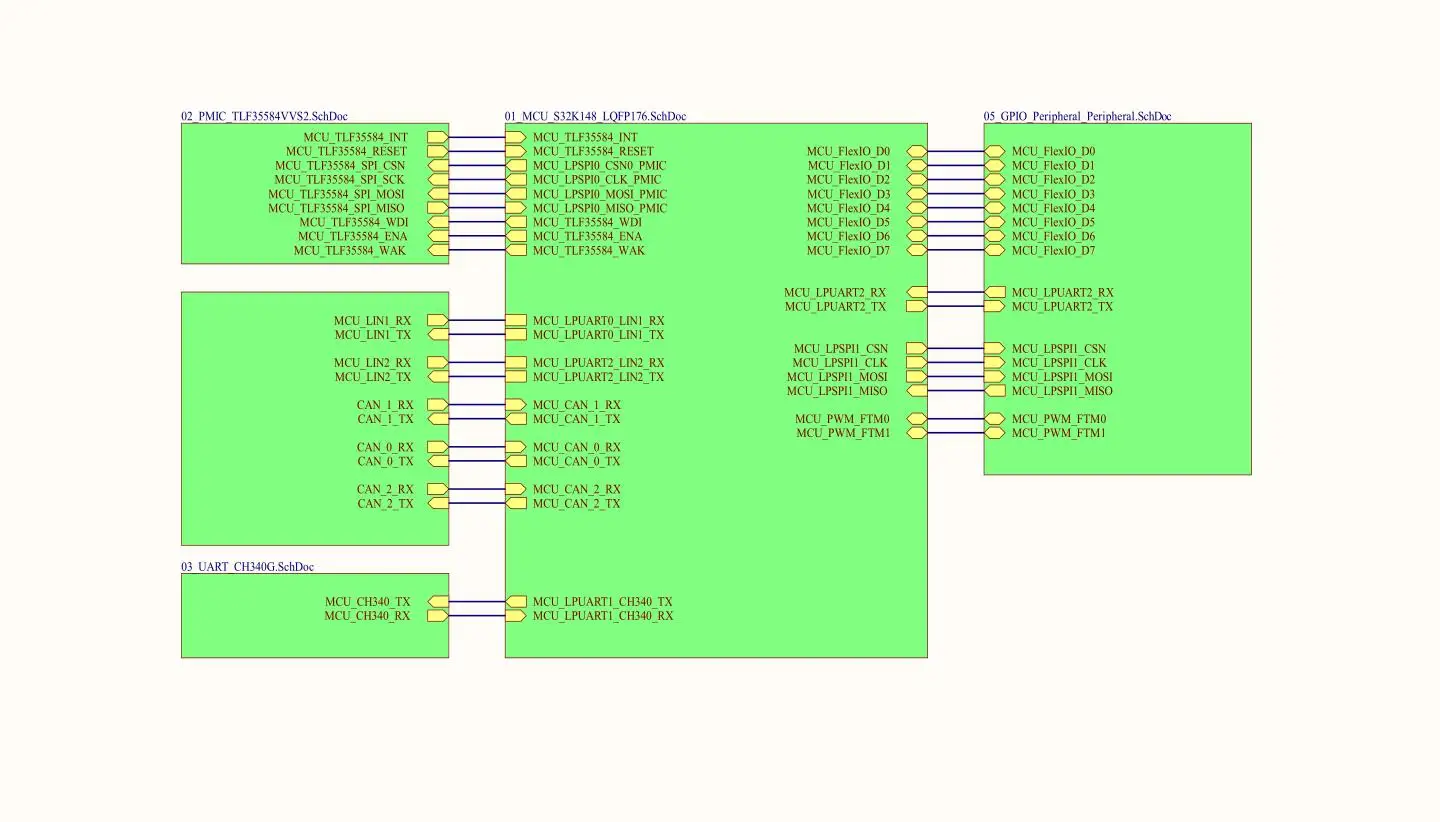This screenshot has height=822, width=1440.
Task: Select the CAN_1_TX sheet entry icon
Action: point(438,419)
